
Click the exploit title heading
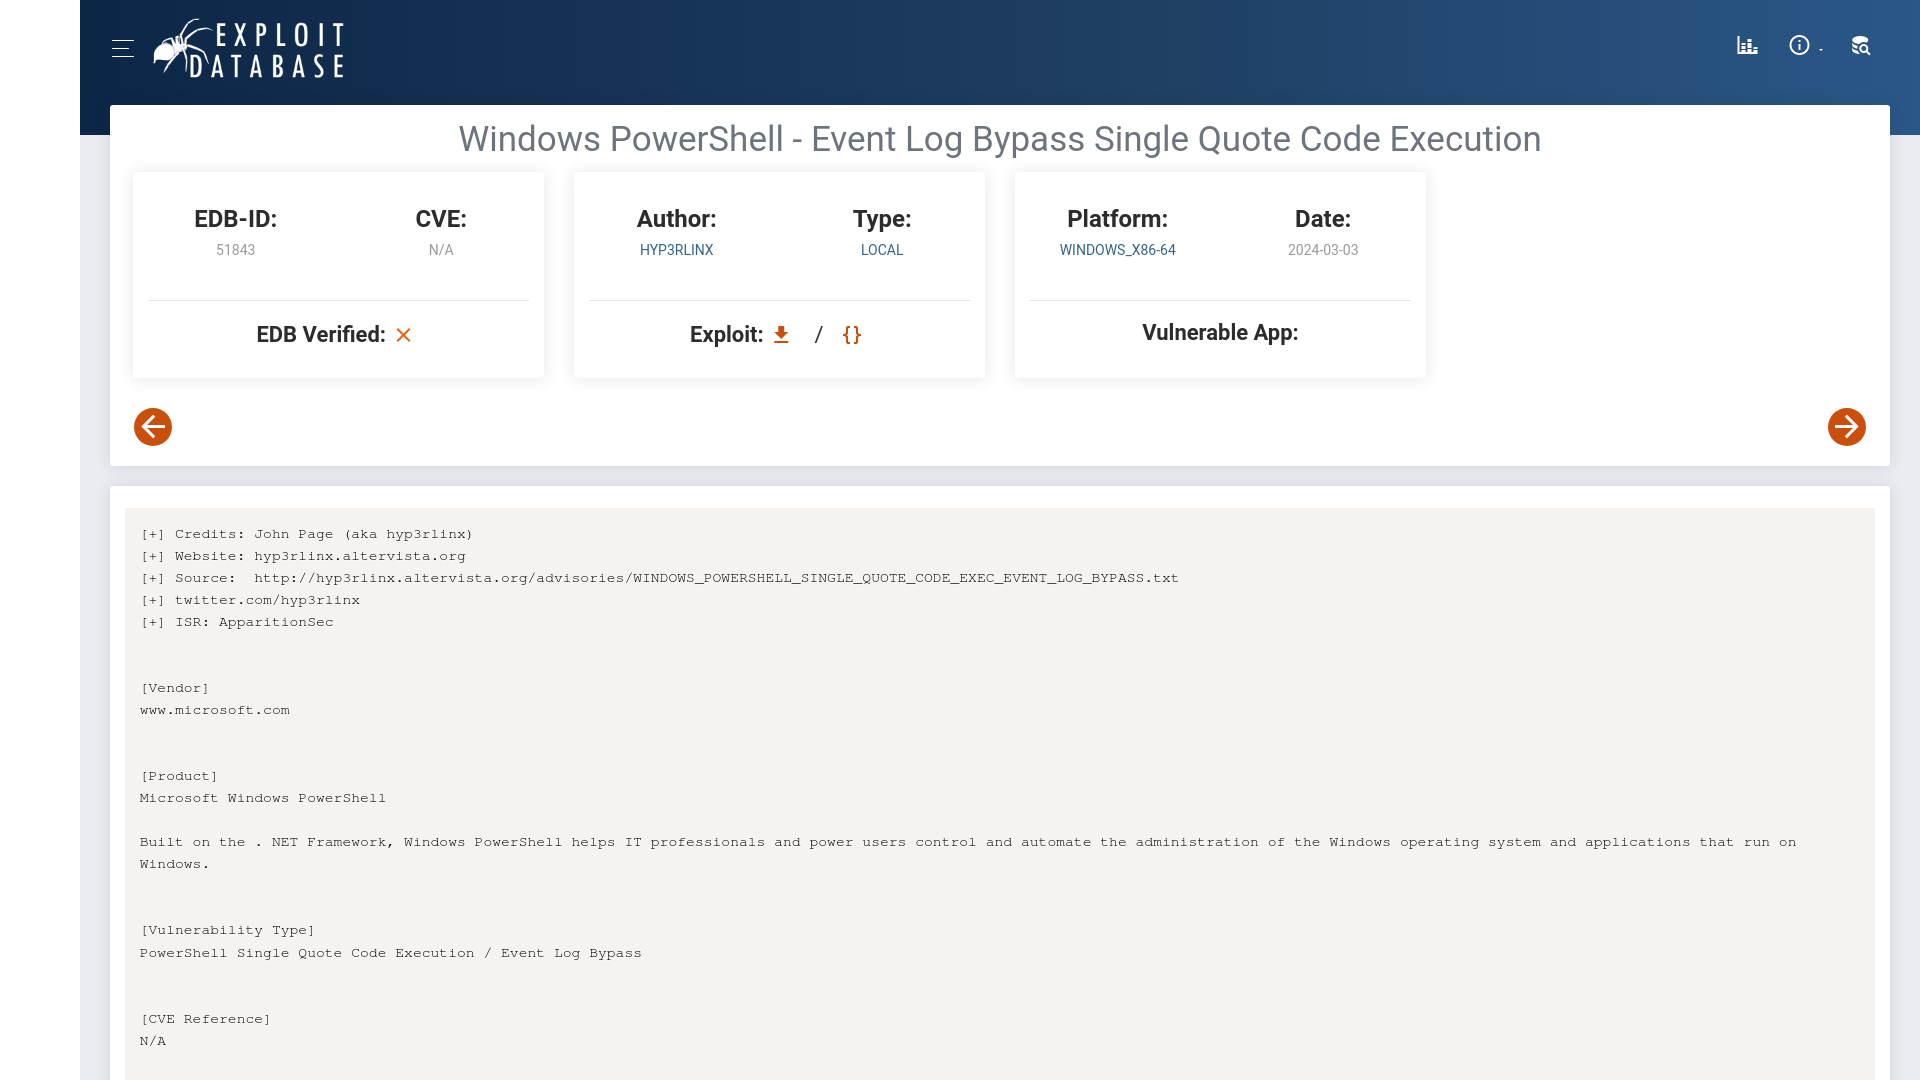[x=1000, y=139]
